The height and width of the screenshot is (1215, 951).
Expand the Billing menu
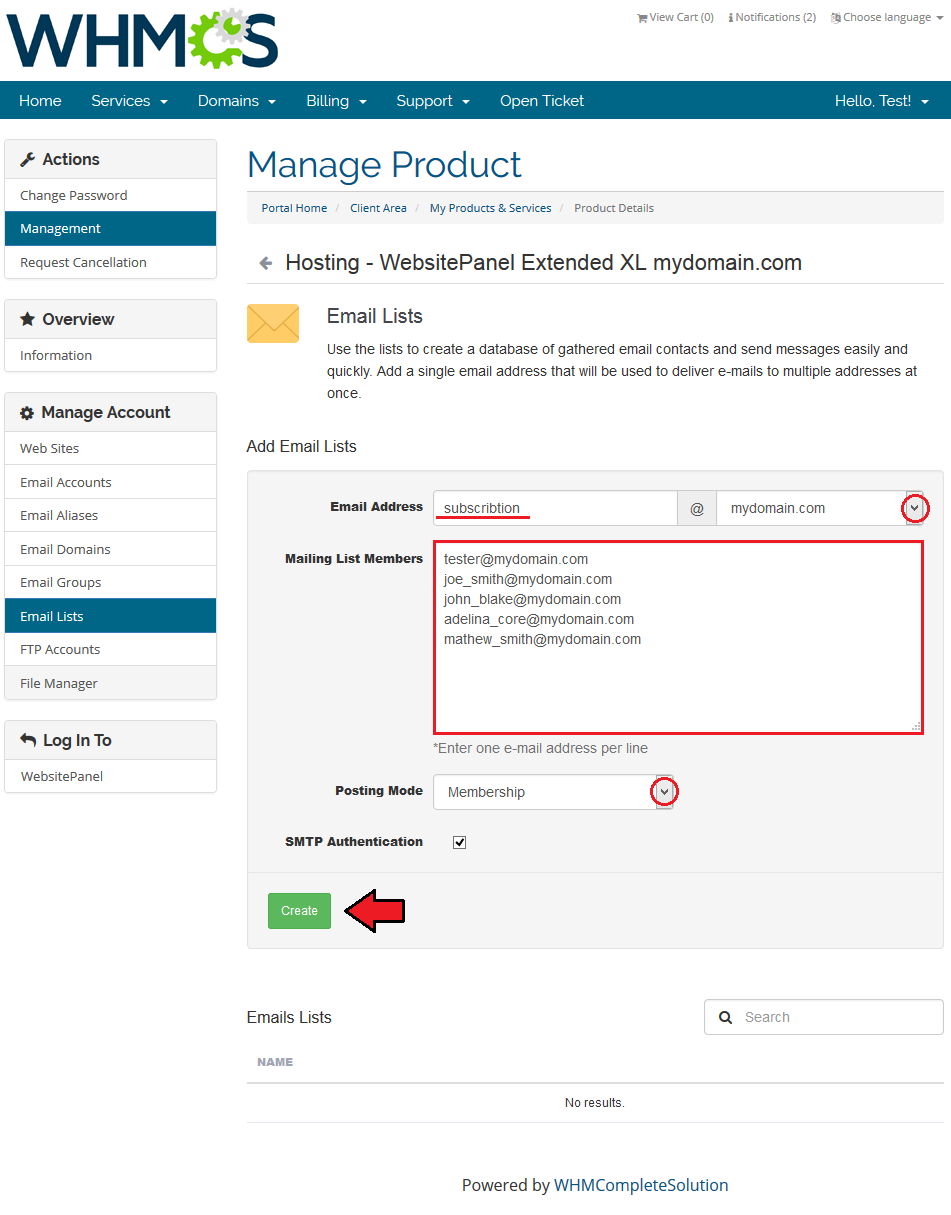[337, 101]
